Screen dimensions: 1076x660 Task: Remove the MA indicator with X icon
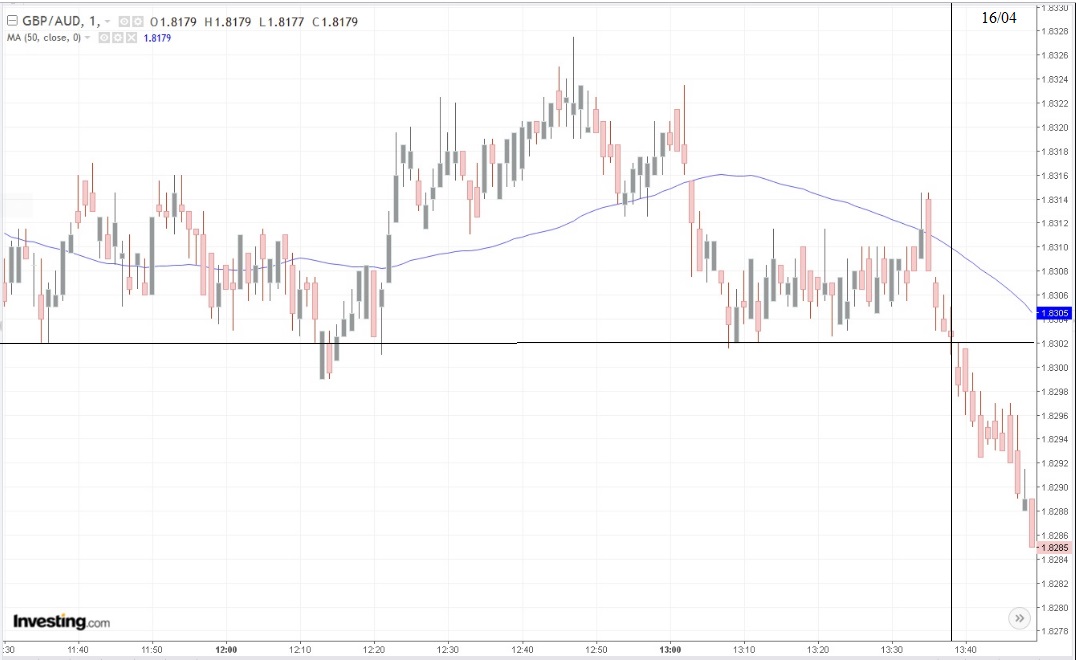(131, 38)
